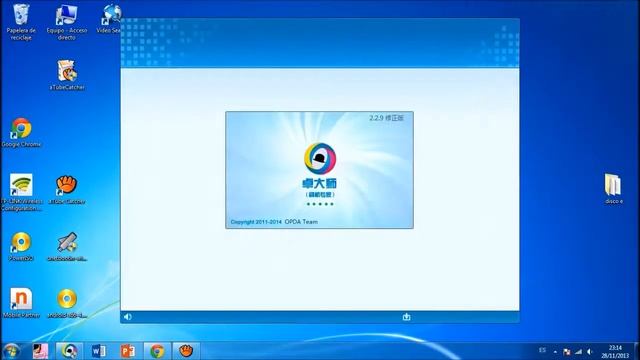Open Word from the taskbar

[98, 351]
